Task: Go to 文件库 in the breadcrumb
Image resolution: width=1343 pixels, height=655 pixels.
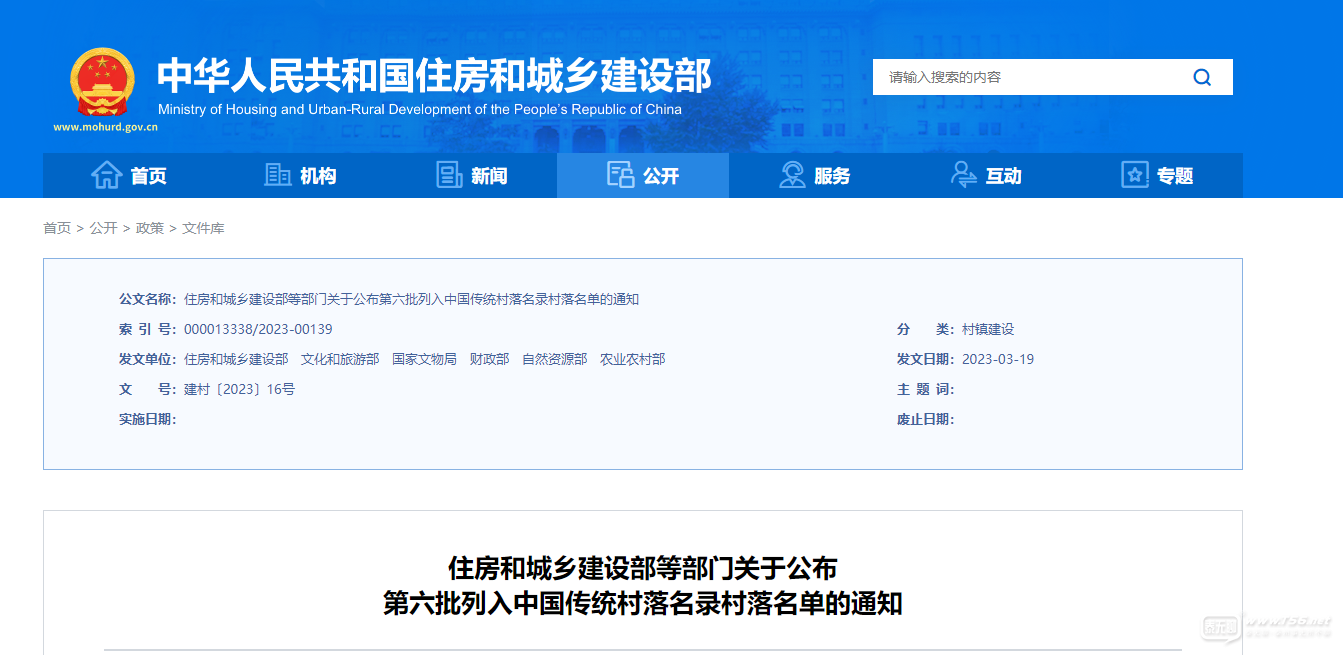Action: pos(204,228)
